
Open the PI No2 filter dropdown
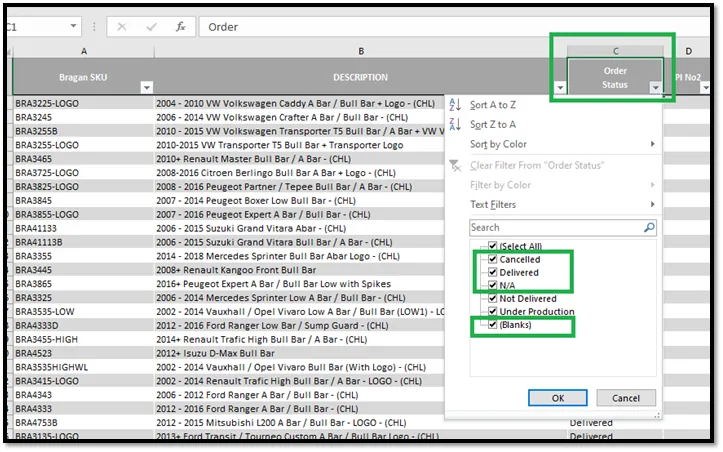(705, 87)
